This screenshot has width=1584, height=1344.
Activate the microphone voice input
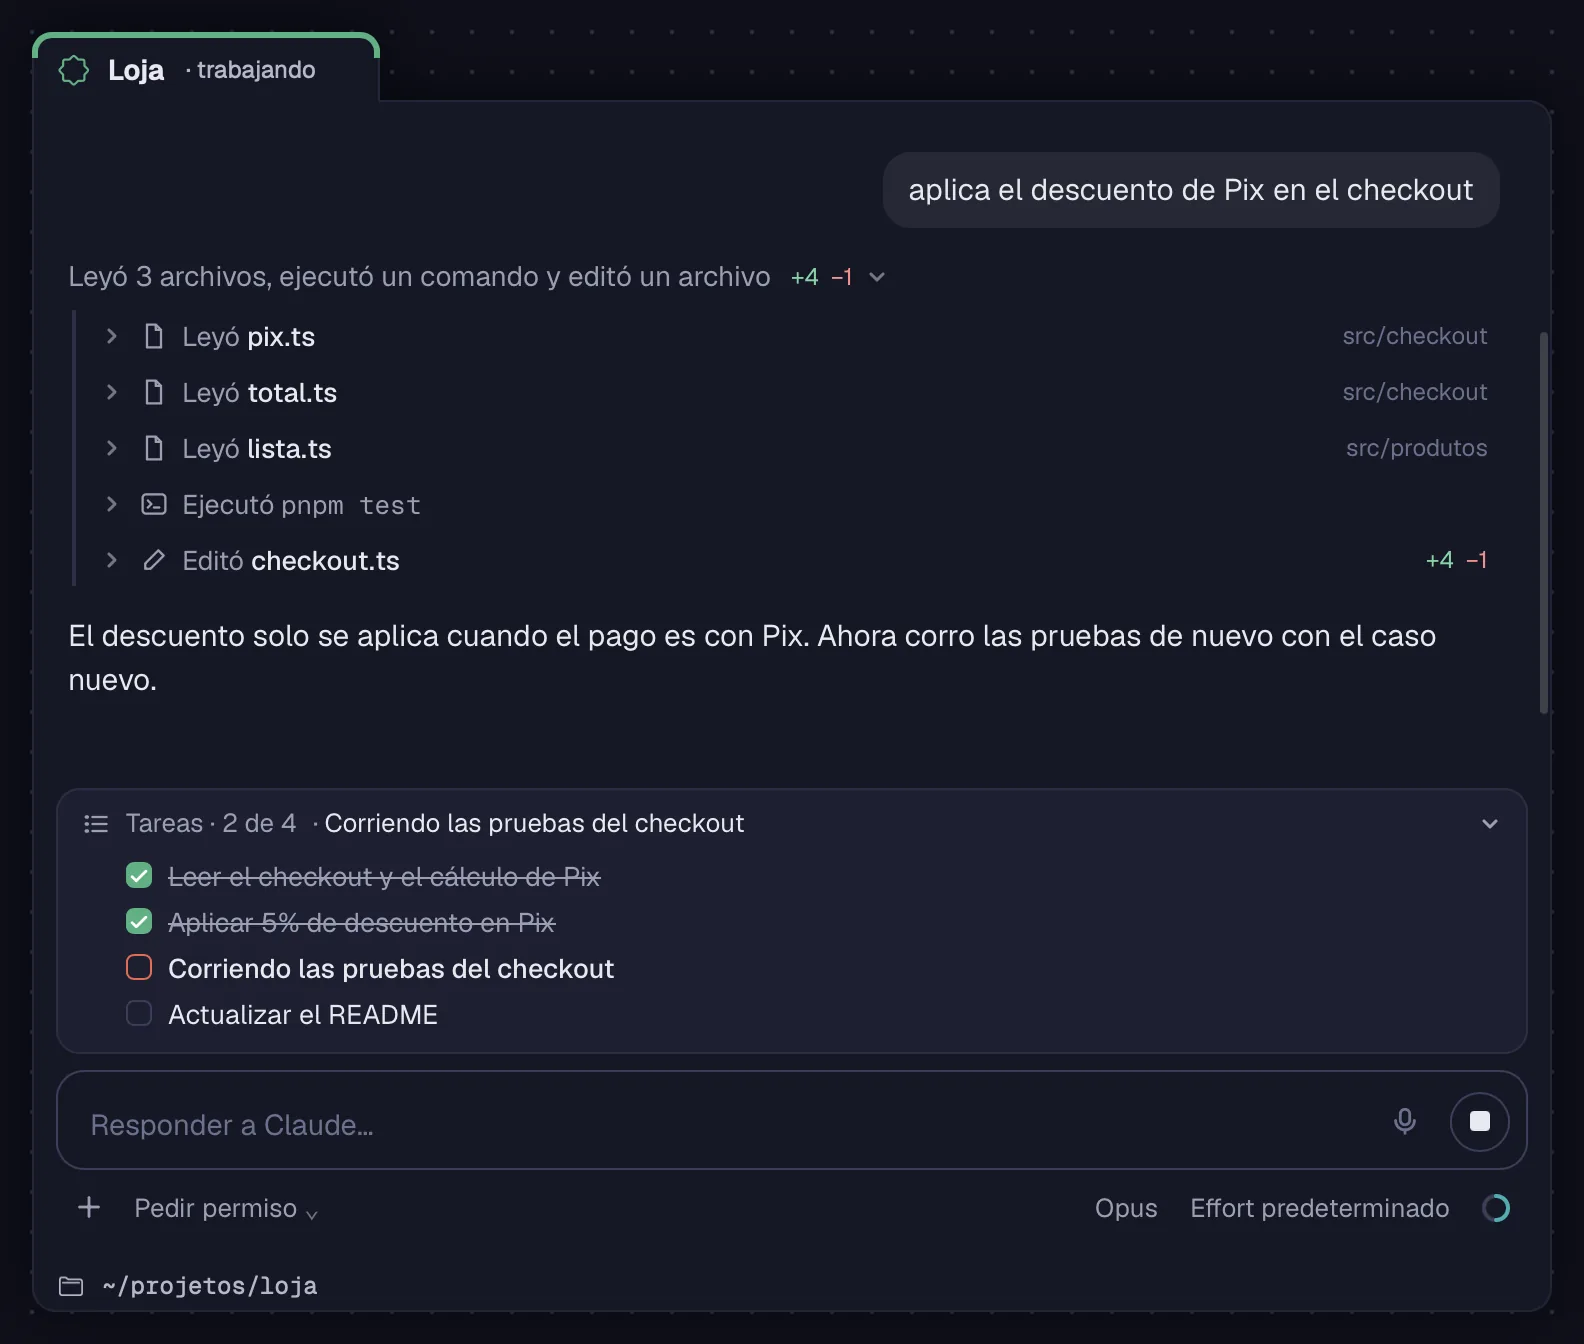coord(1404,1121)
